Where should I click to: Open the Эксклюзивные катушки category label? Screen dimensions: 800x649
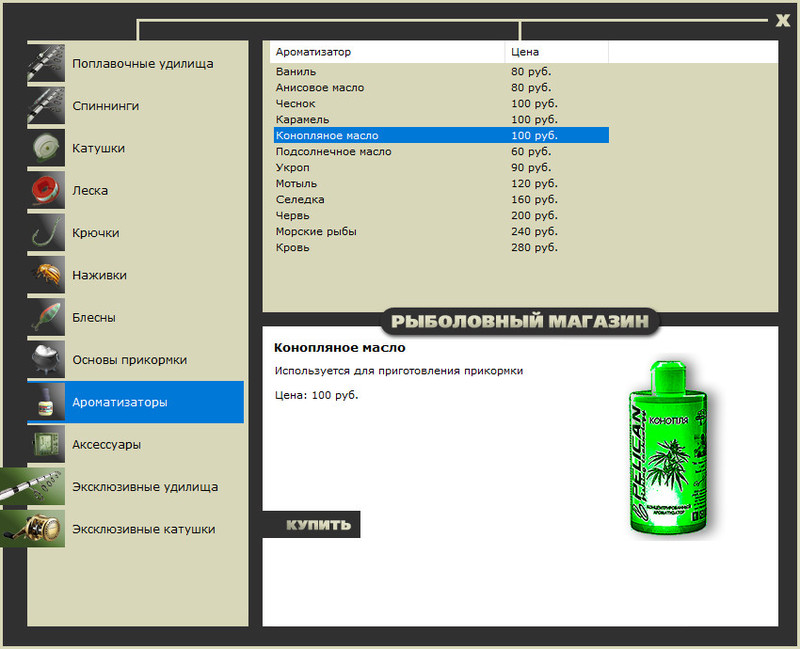tap(144, 530)
